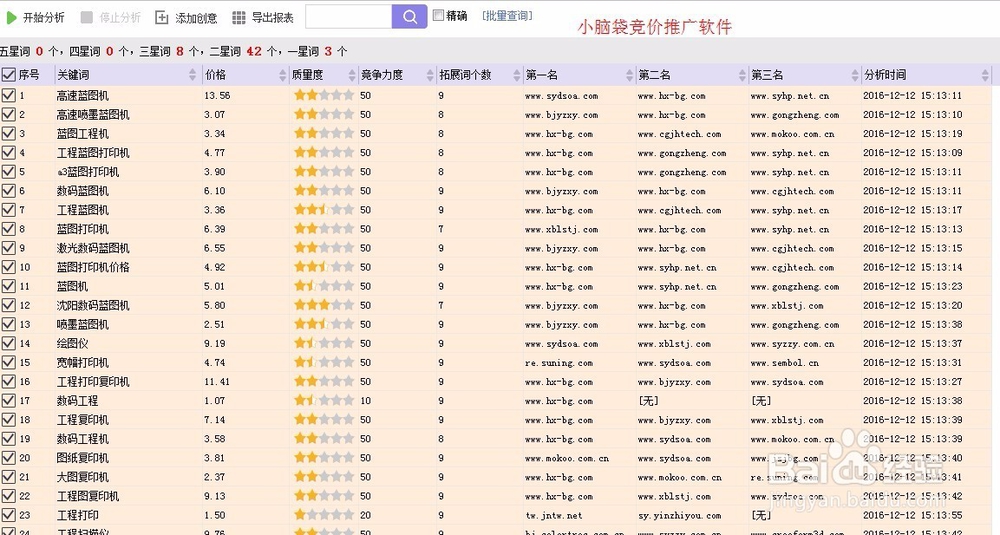Click the 停止分析 button label
Screen dimensions: 1000x535
[x=120, y=18]
